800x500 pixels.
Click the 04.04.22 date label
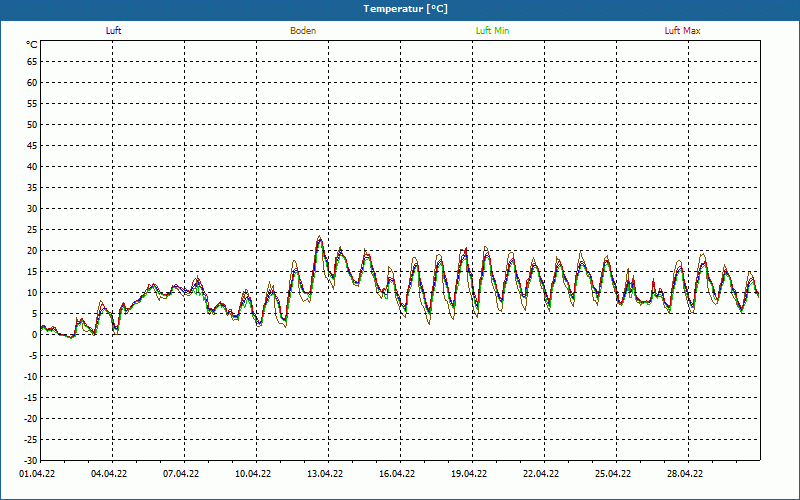coord(109,474)
